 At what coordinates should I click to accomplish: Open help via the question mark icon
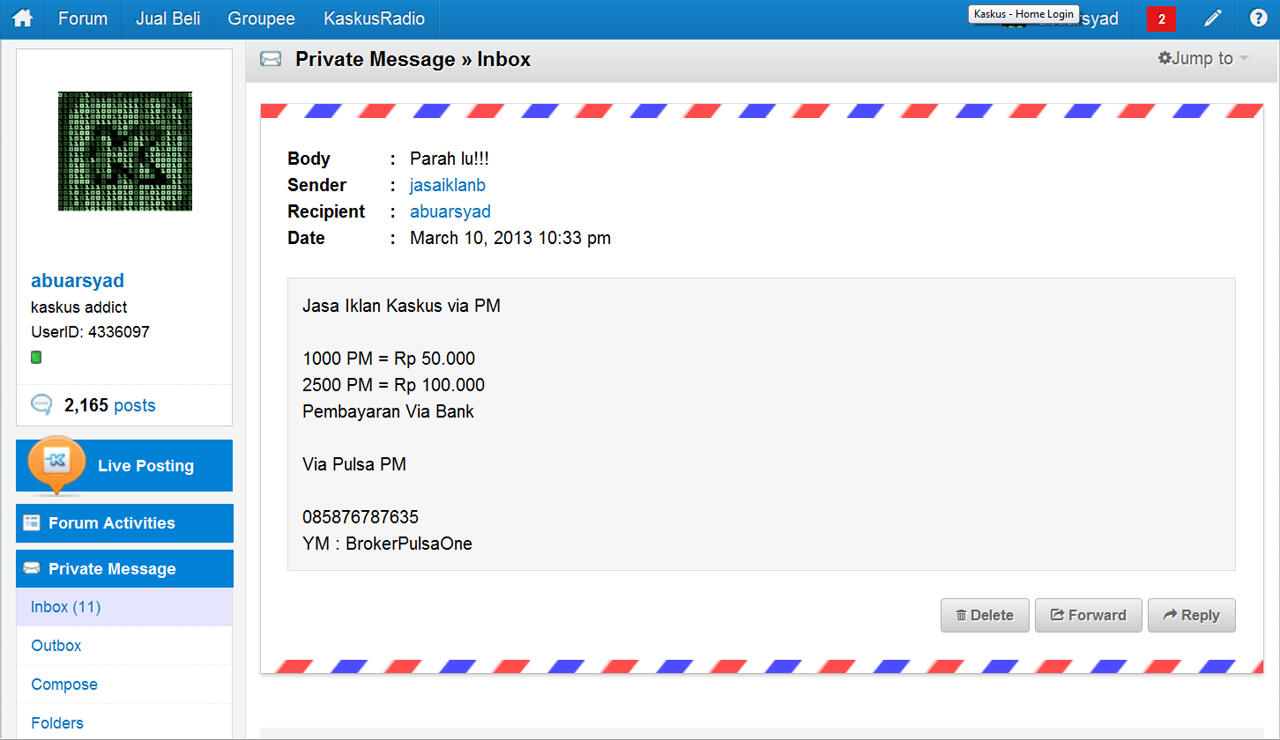click(x=1258, y=19)
